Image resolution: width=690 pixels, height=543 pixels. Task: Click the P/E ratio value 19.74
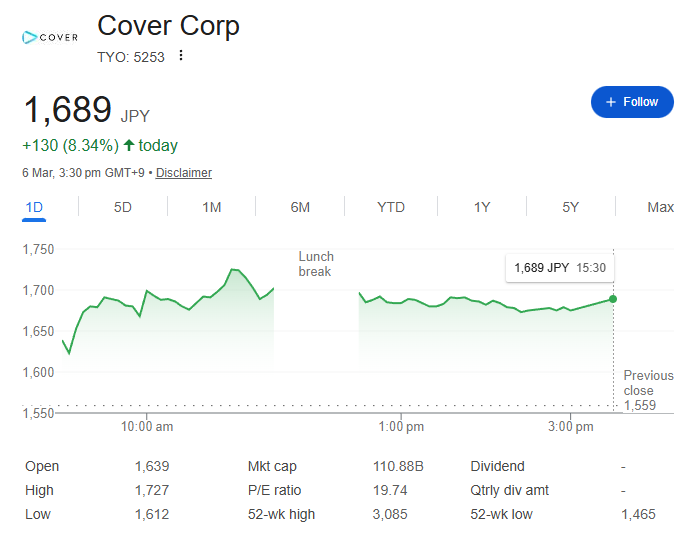click(390, 490)
